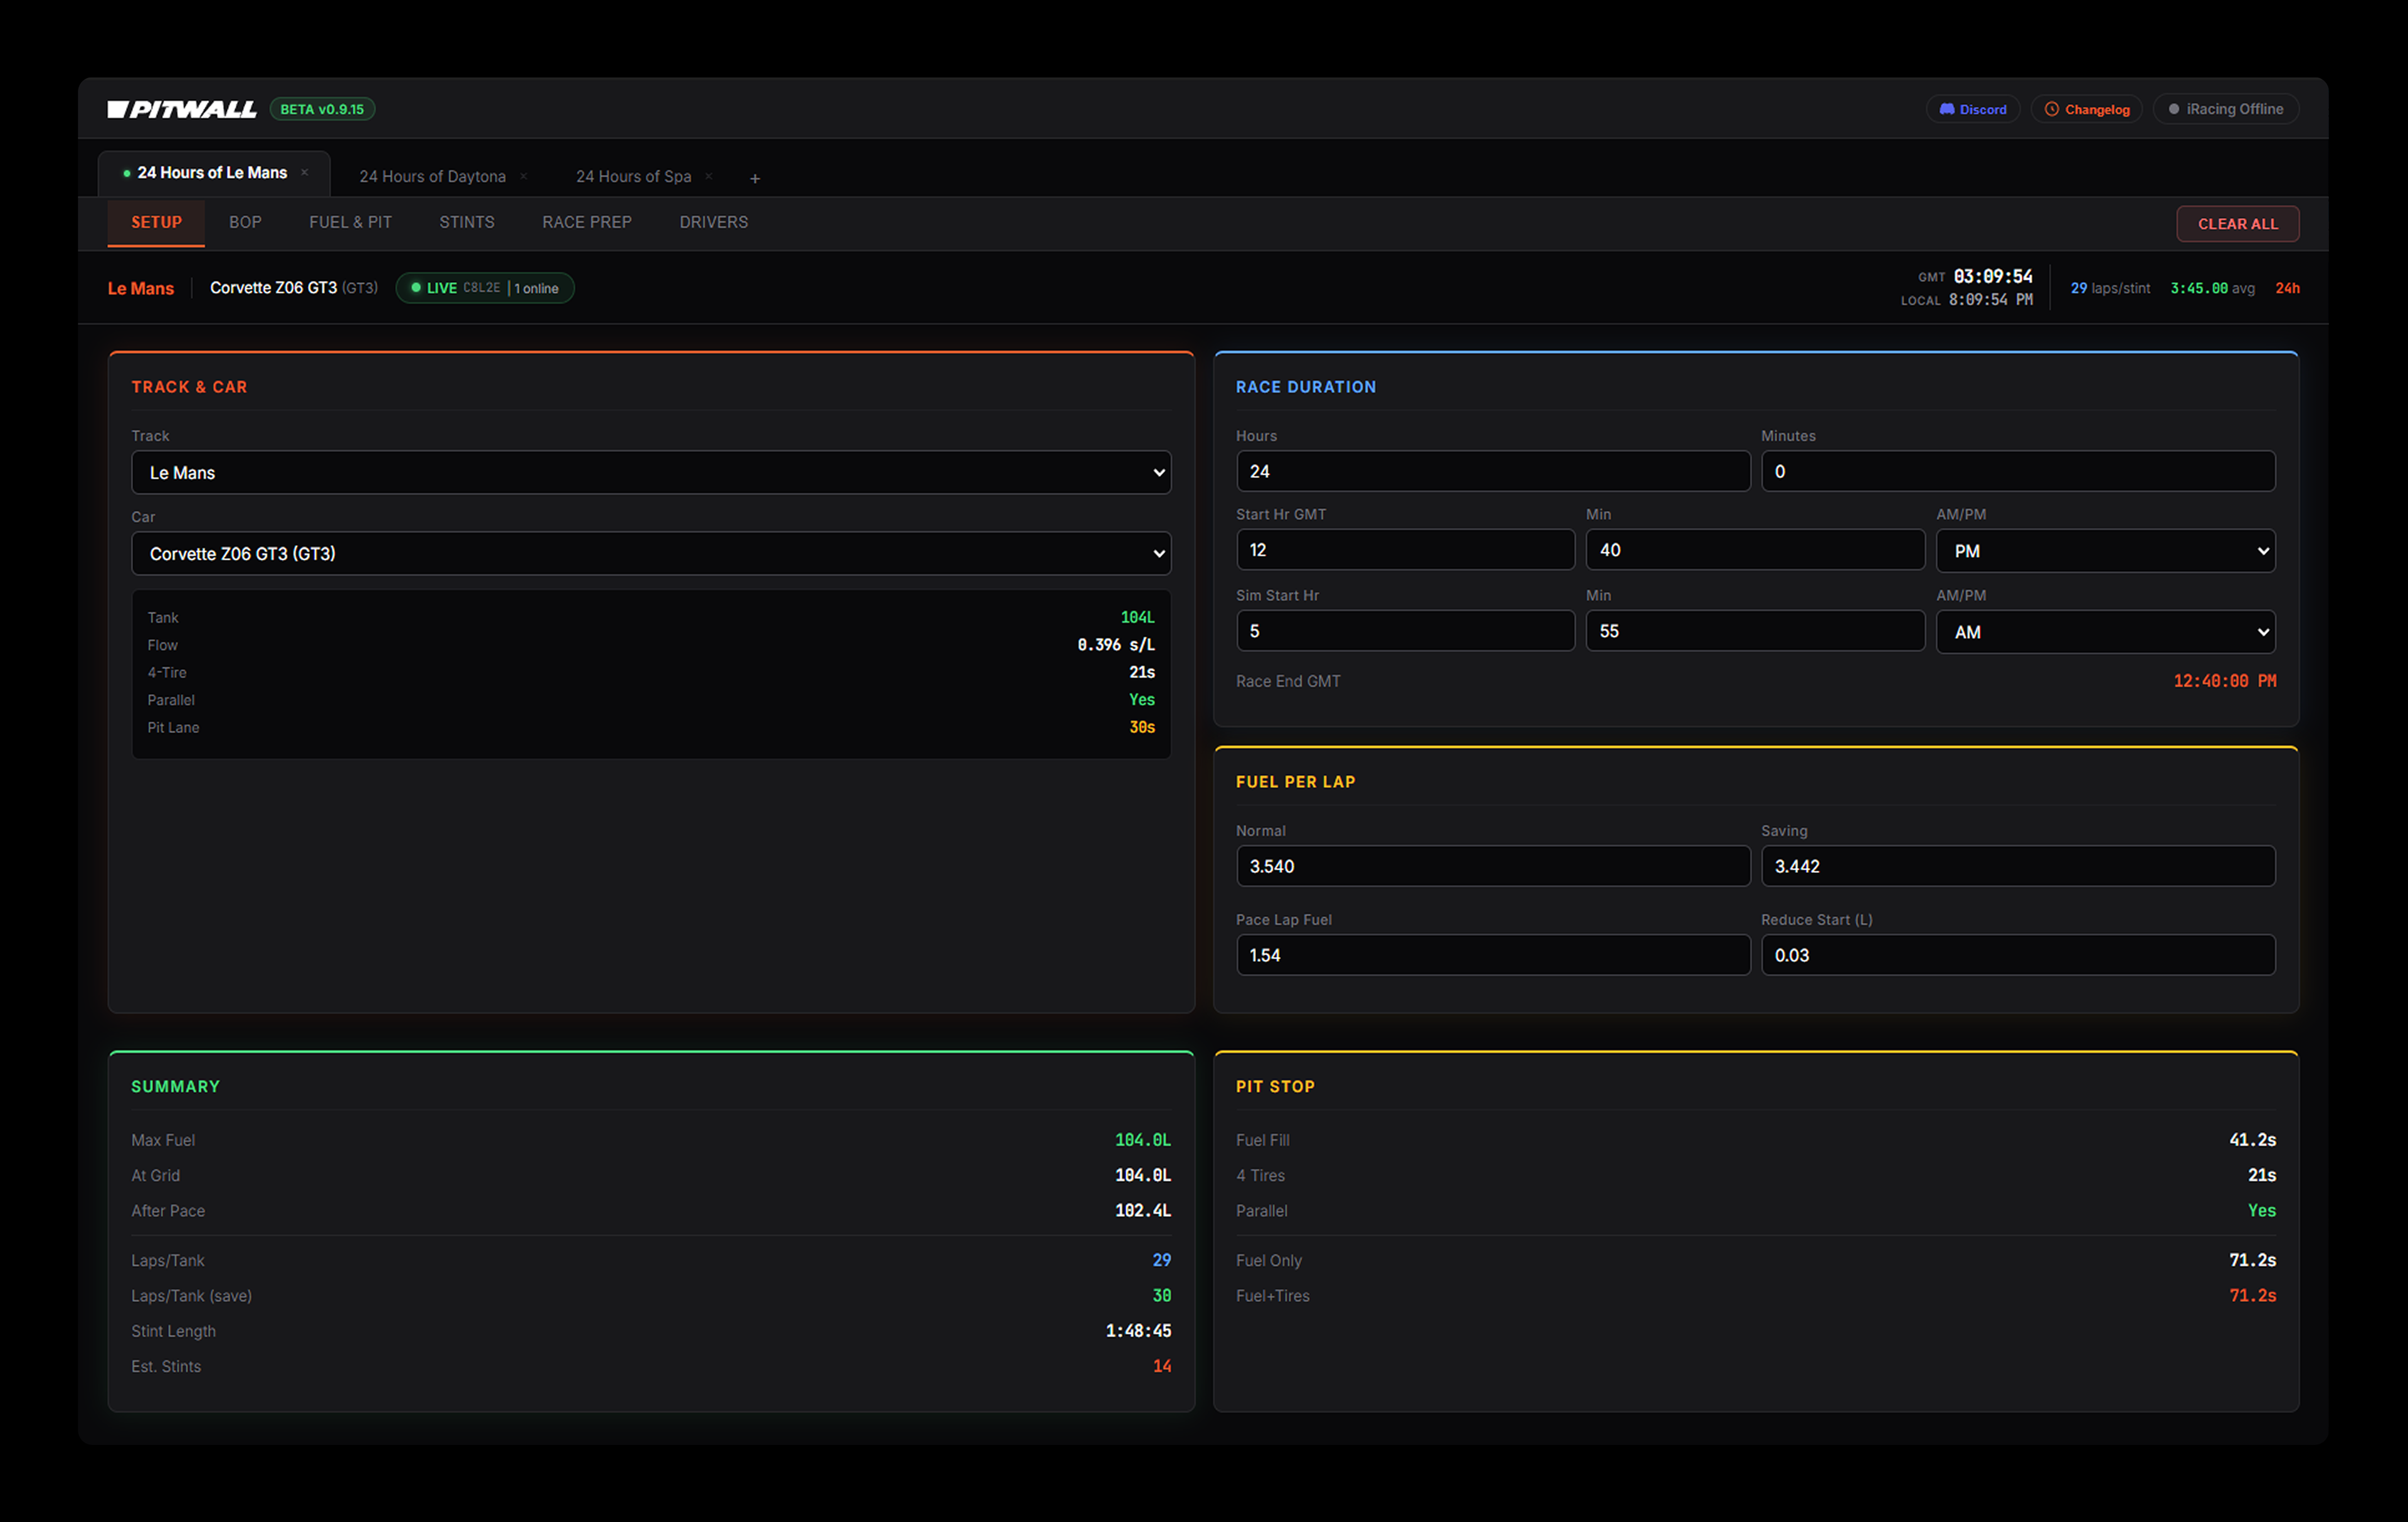The width and height of the screenshot is (2408, 1522).
Task: Add a new race tab with plus icon
Action: (x=755, y=178)
